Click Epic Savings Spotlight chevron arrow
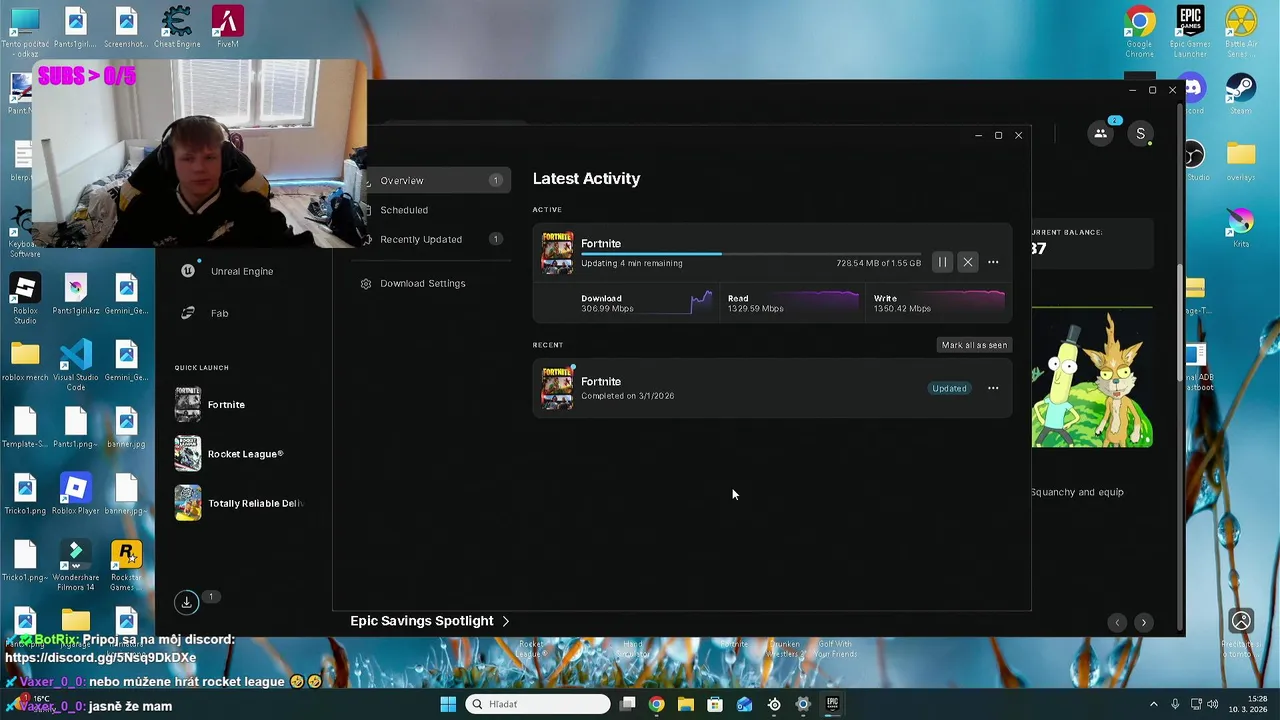Screen dimensions: 1280x720 tap(505, 621)
